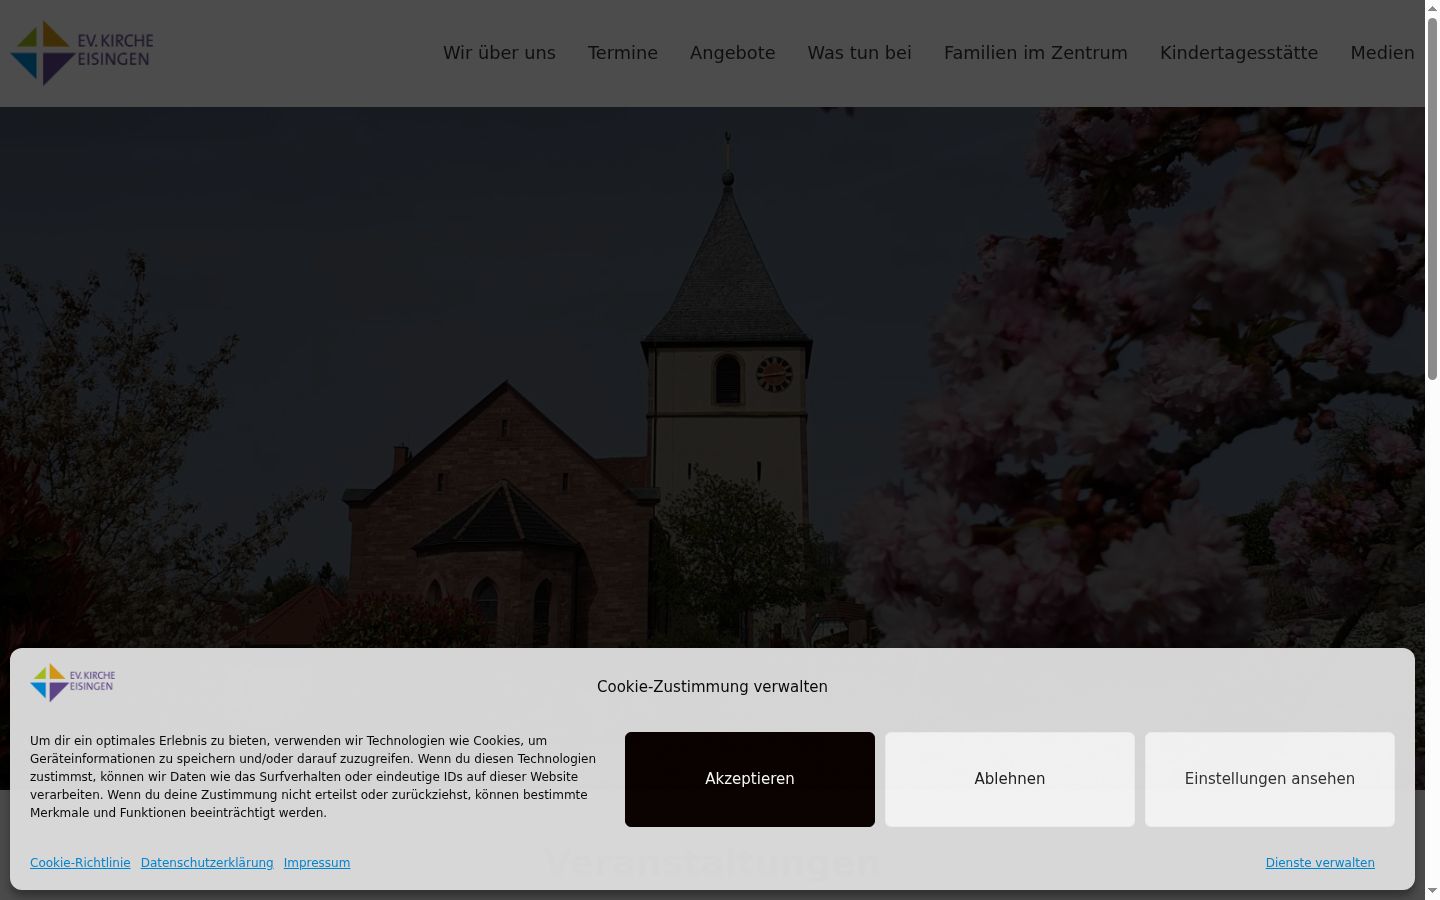Screen dimensions: 1440x900
Task: Click the Cookie-Zustimmung verwalten heading
Action: 712,687
